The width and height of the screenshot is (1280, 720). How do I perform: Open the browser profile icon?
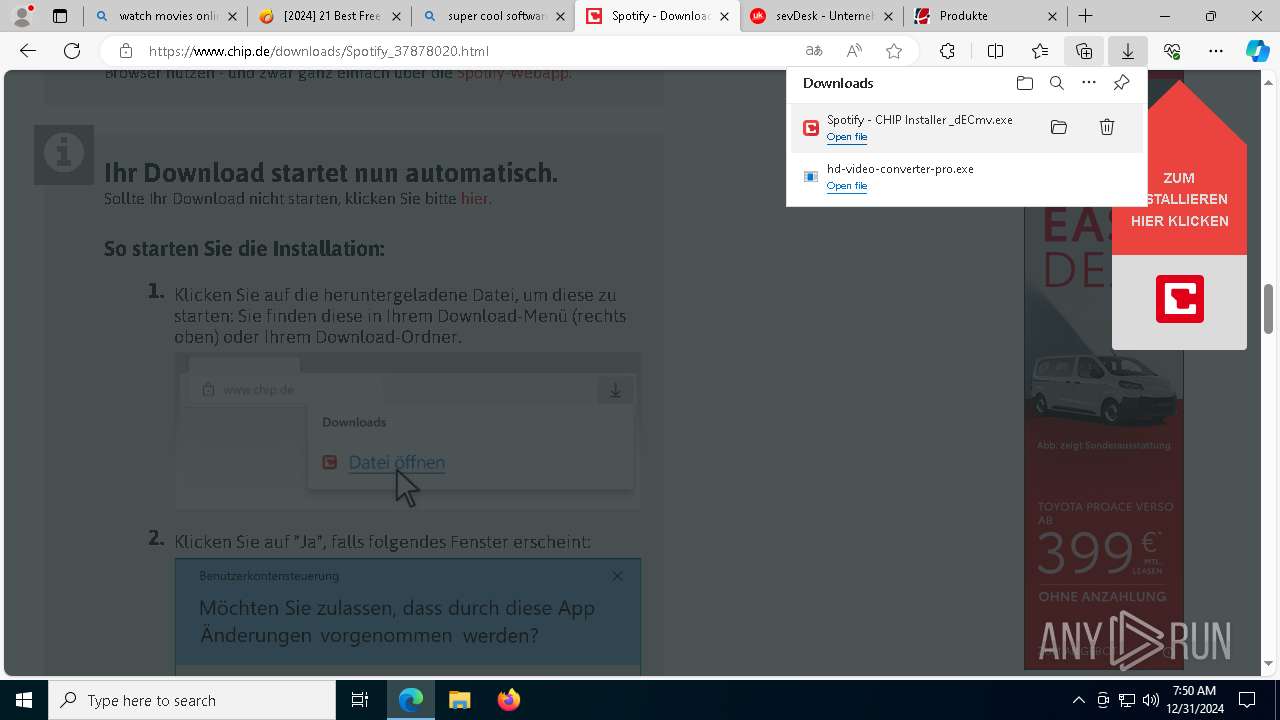[x=22, y=16]
